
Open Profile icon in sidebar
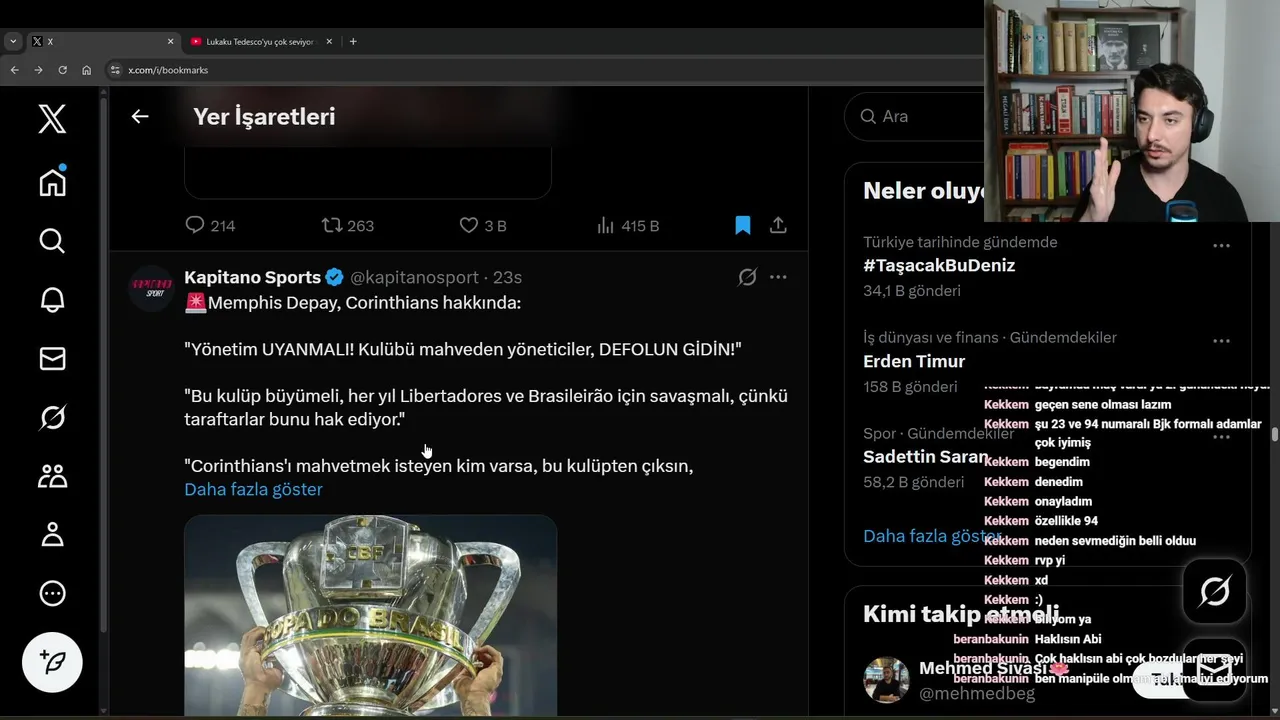(x=52, y=534)
